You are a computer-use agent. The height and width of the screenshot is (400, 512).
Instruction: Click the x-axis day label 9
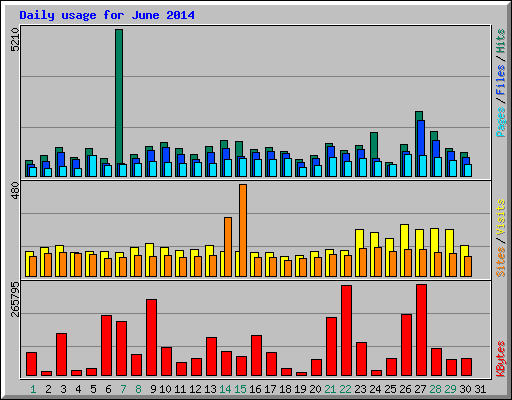tap(153, 389)
